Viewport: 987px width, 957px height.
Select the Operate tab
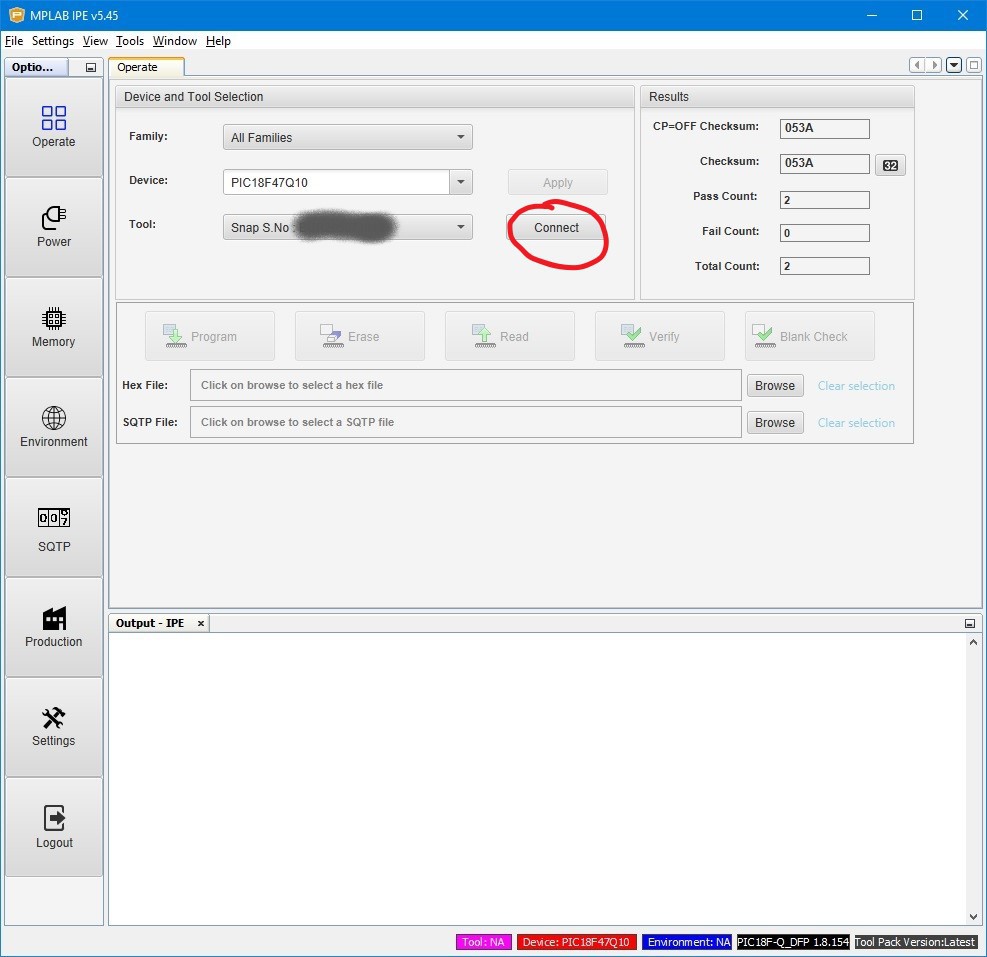[x=146, y=67]
